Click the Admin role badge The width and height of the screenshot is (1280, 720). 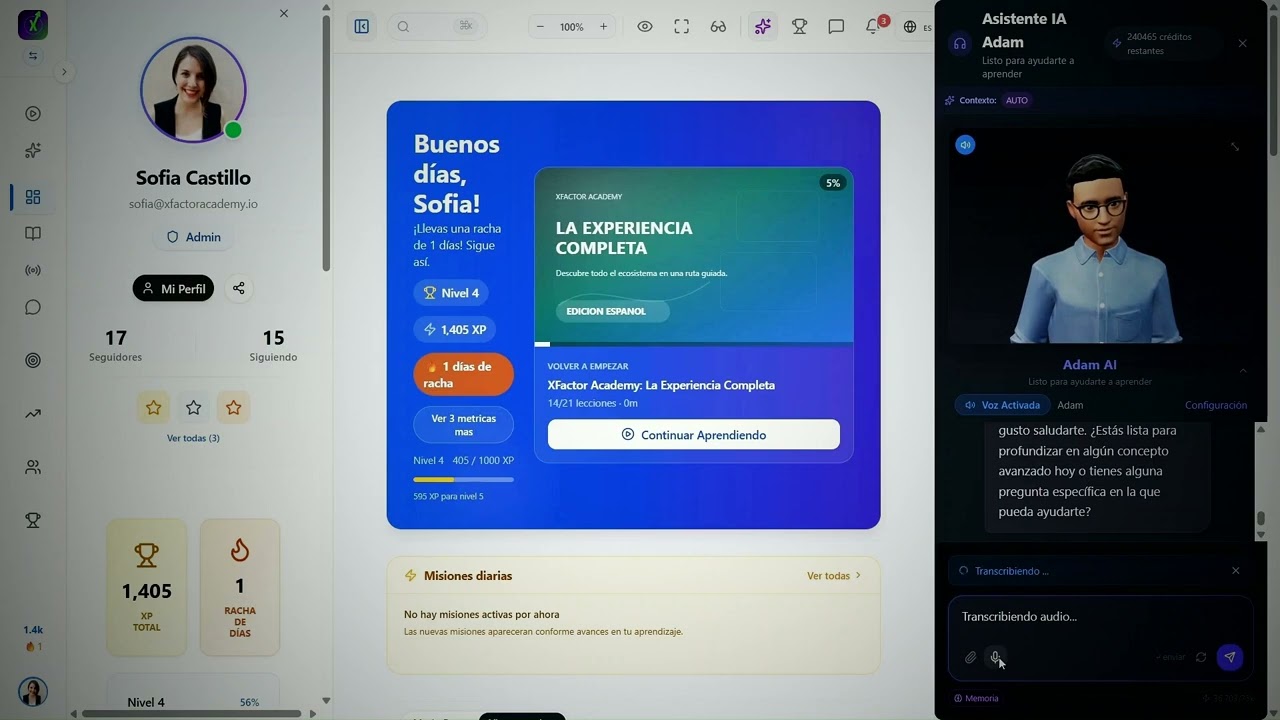193,237
